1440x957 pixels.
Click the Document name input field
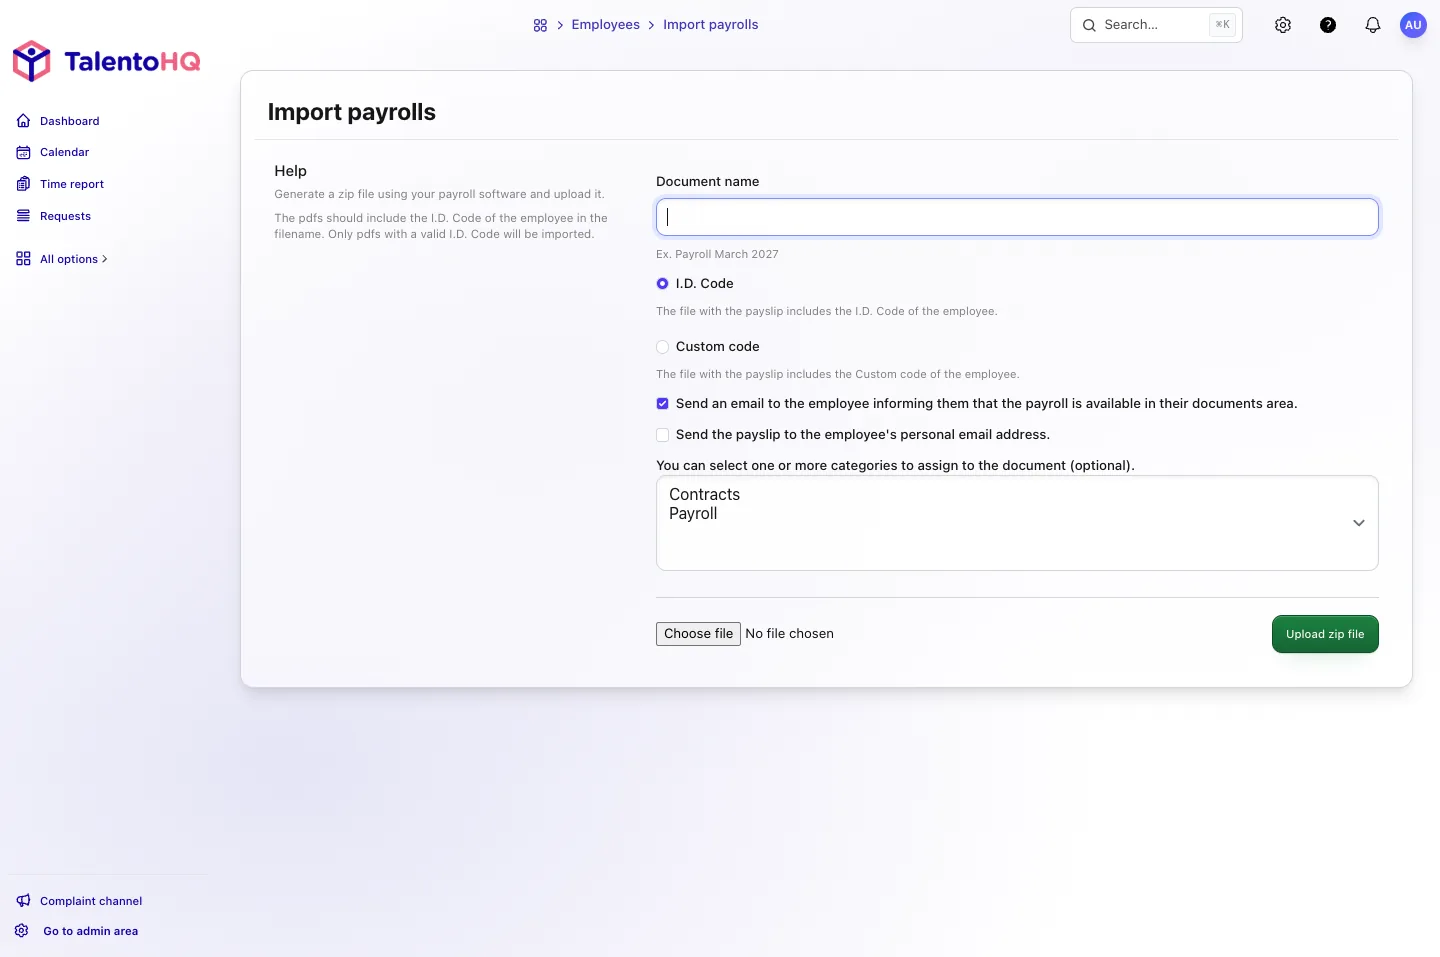click(1017, 217)
